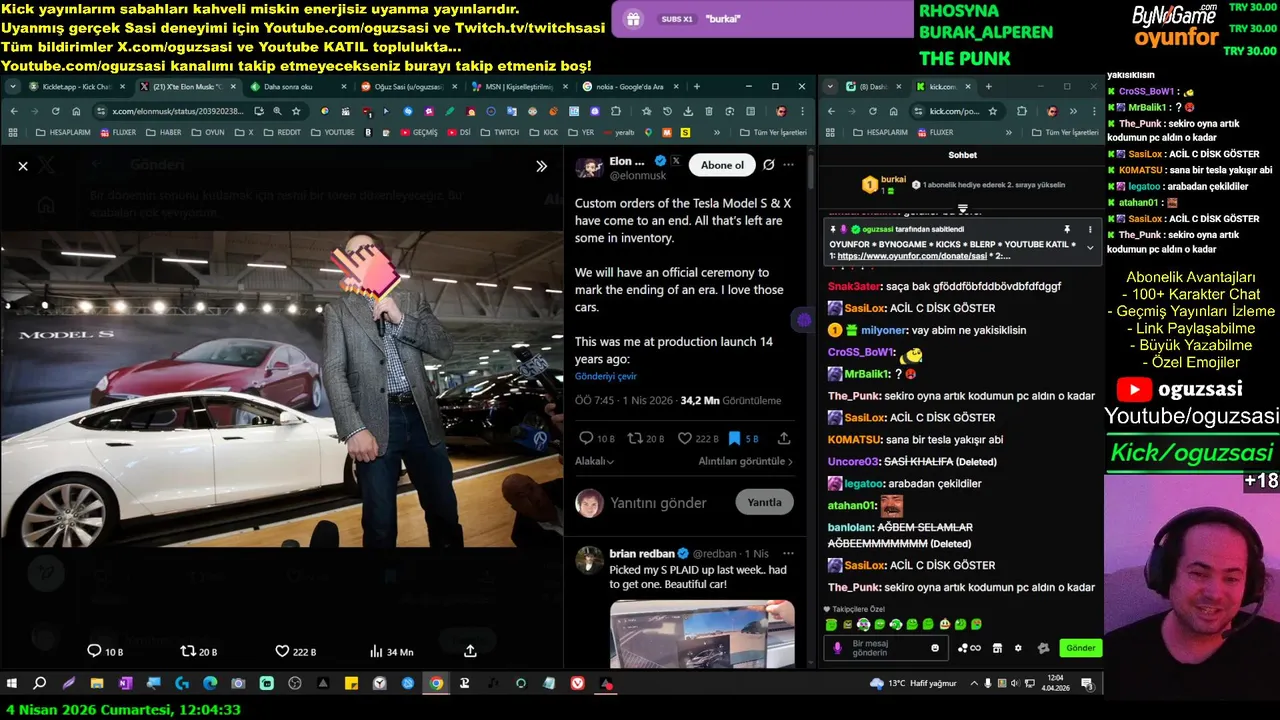Focus the Bir mesaj gönderin chat field
This screenshot has height=720, width=1280.
[885, 648]
